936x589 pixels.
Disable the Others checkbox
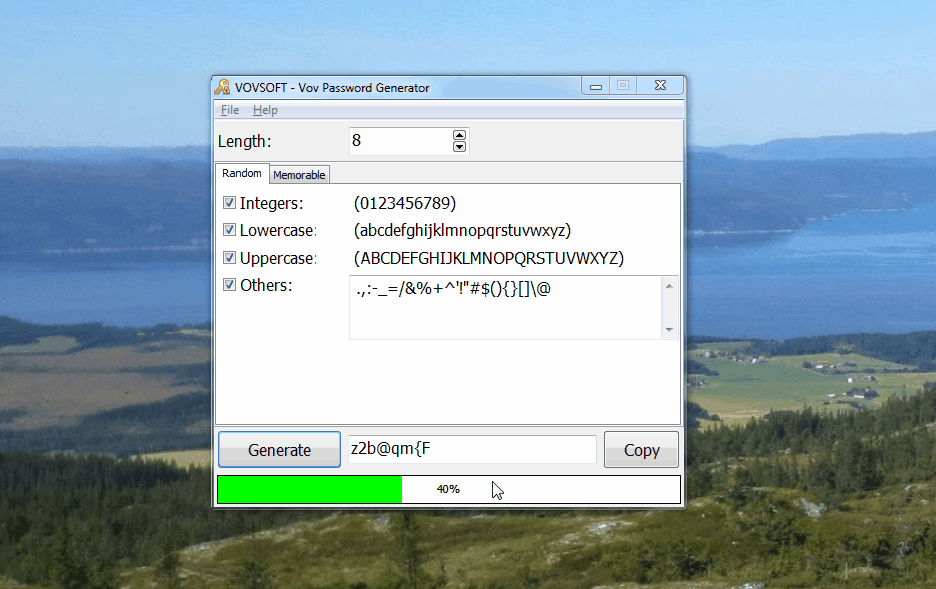pos(229,285)
